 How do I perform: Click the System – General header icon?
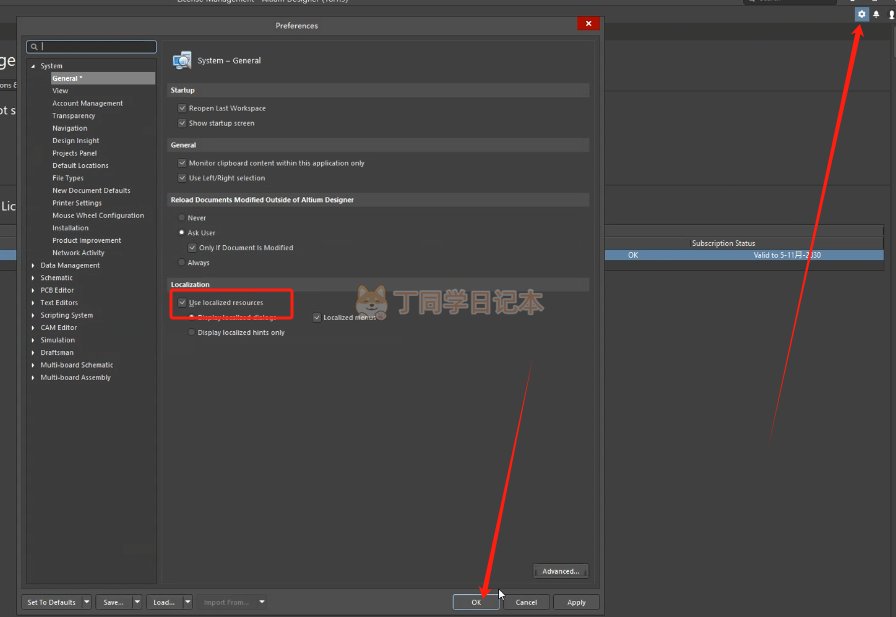pos(182,60)
